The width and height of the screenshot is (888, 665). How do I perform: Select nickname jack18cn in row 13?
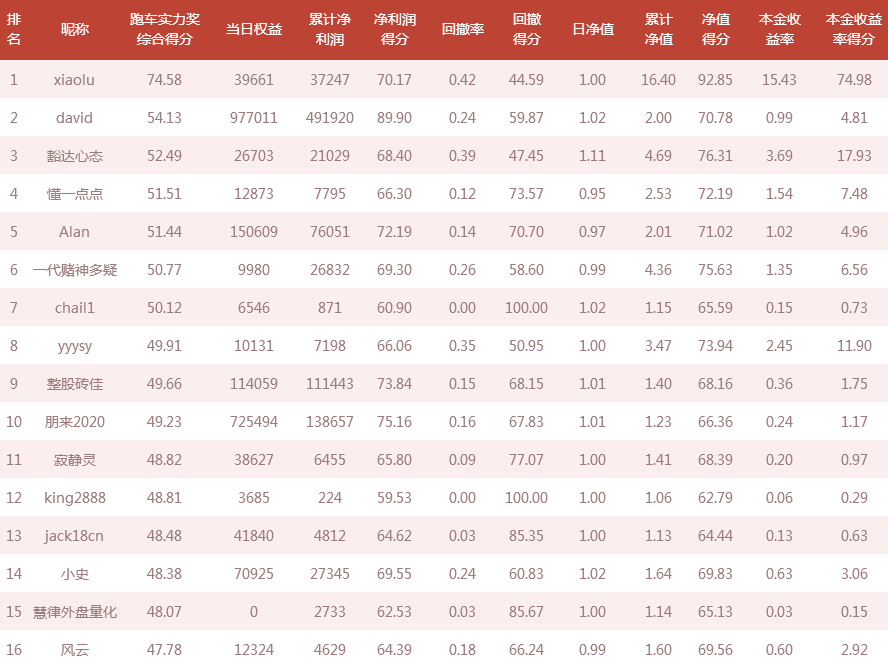(74, 536)
